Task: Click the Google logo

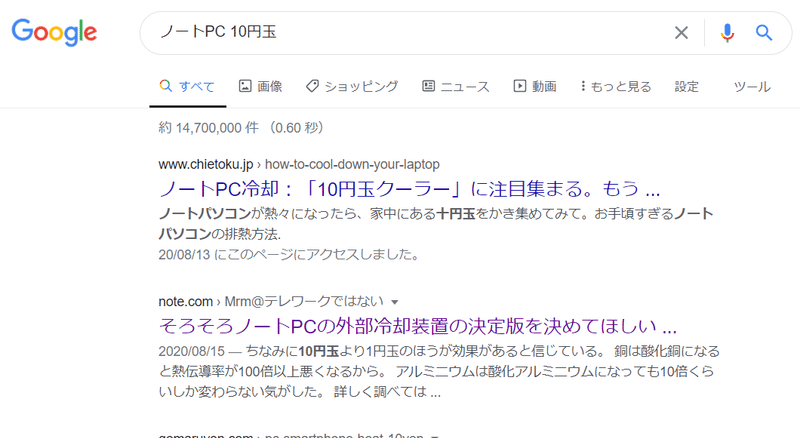Action: coord(54,32)
